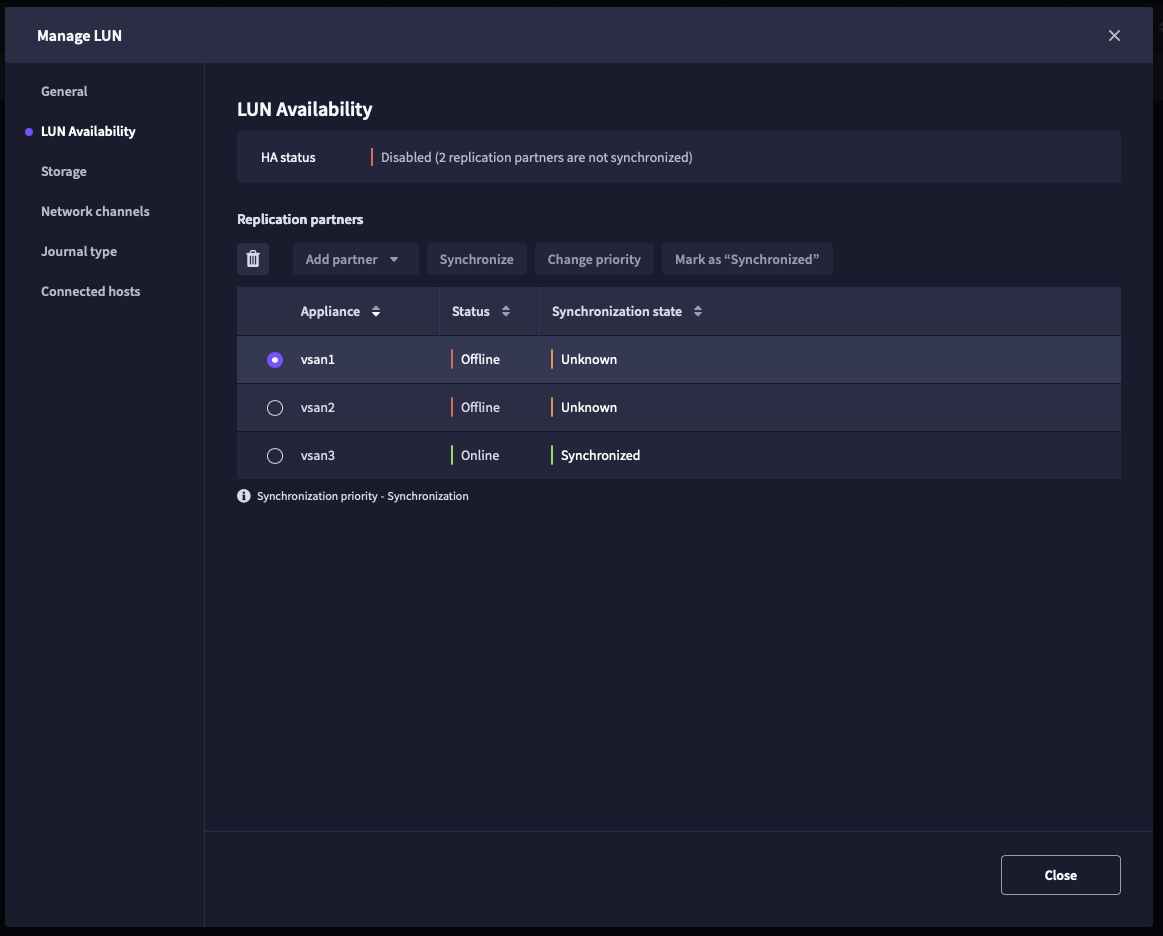Click the Status column header label

tap(471, 312)
